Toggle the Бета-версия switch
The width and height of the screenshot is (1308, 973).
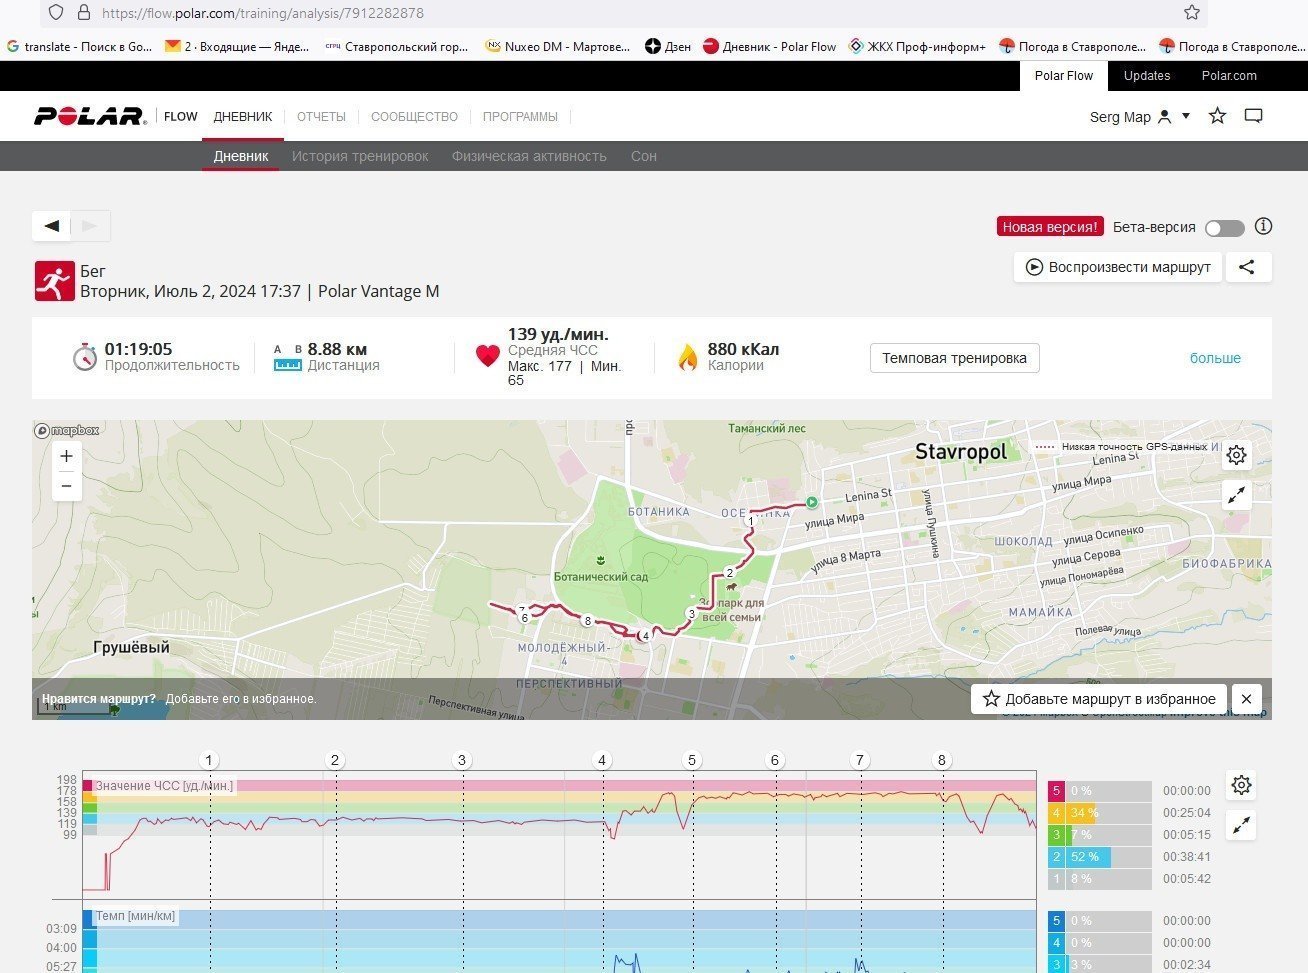pyautogui.click(x=1225, y=228)
